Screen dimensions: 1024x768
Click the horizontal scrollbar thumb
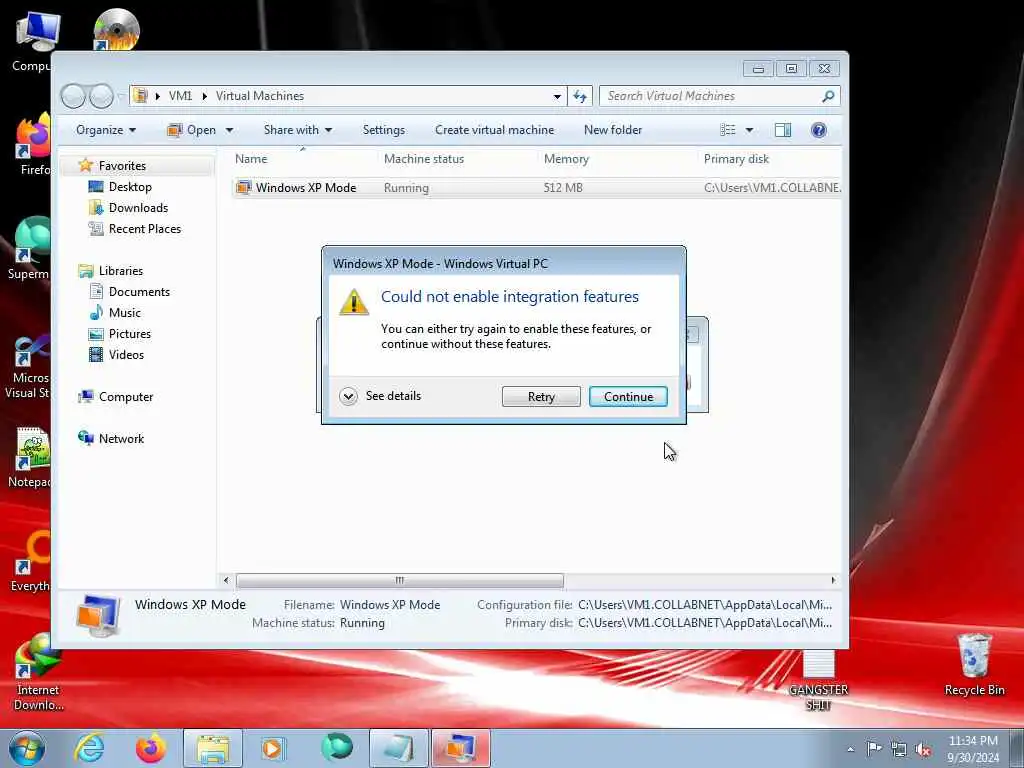(x=400, y=580)
